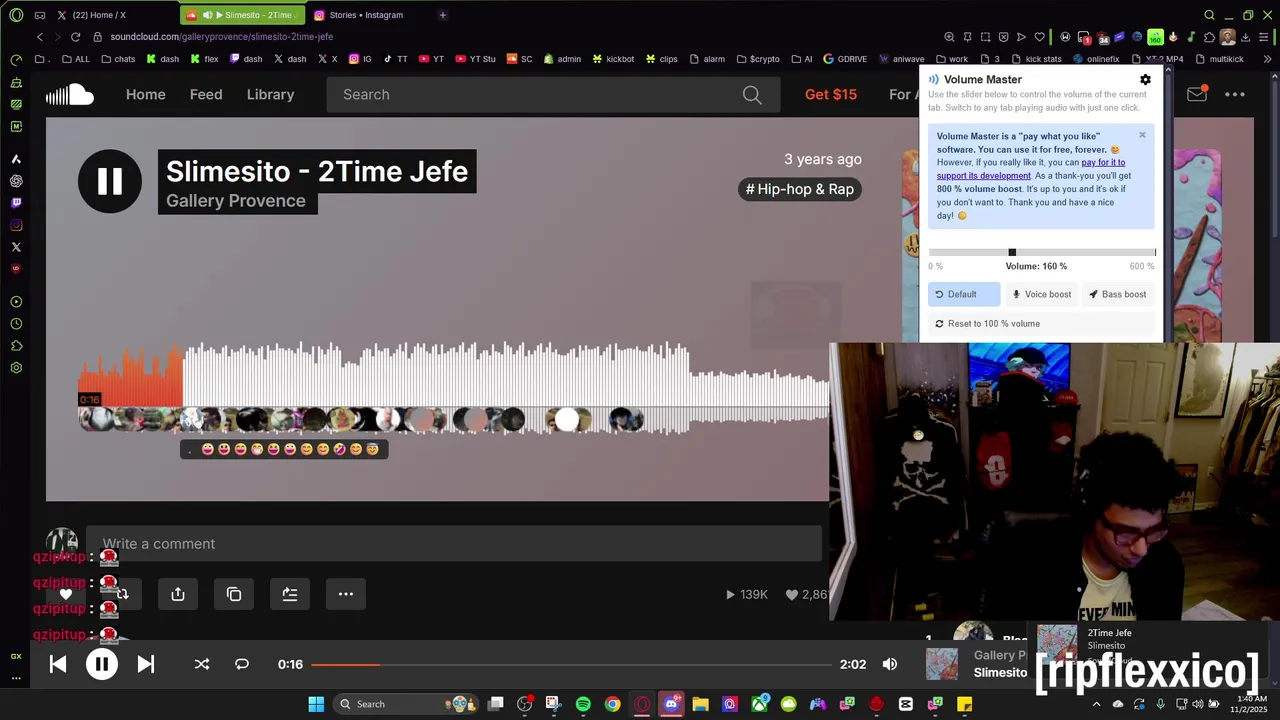This screenshot has height=720, width=1280.
Task: Add the track to Next up
Action: [290, 594]
